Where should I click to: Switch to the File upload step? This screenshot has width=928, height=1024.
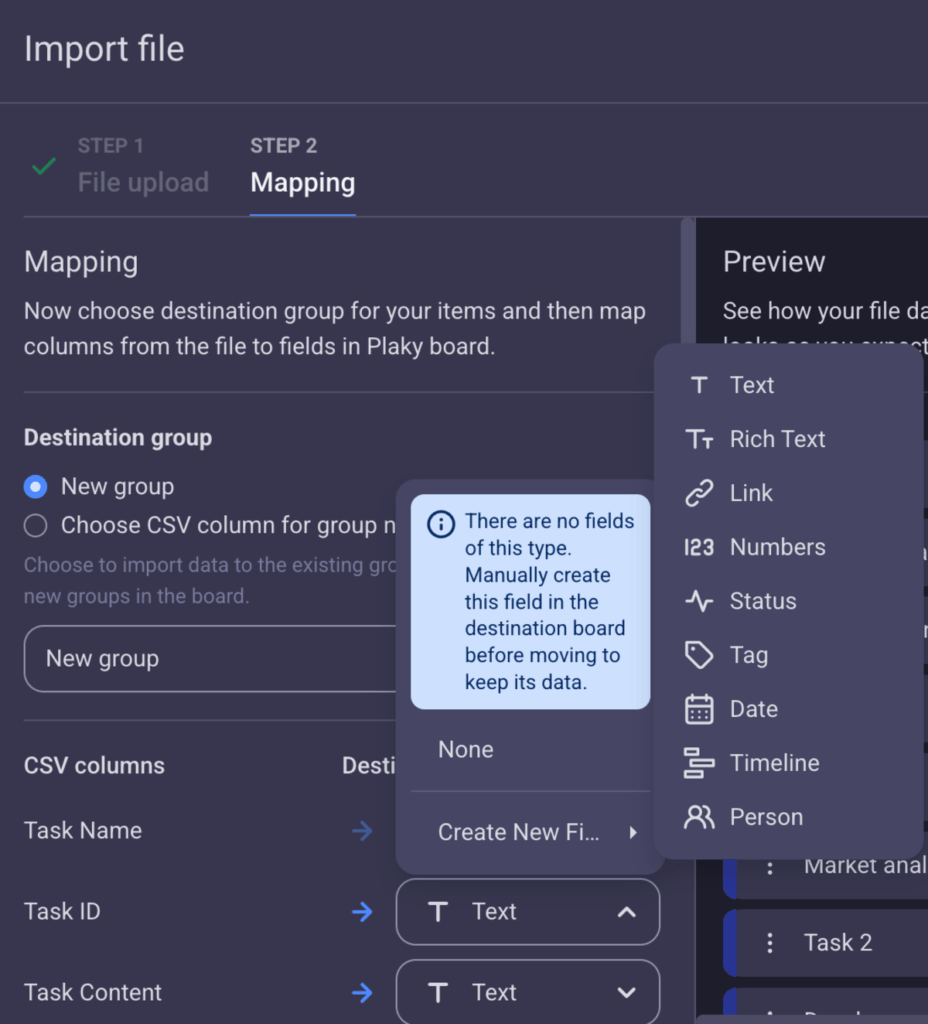143,182
